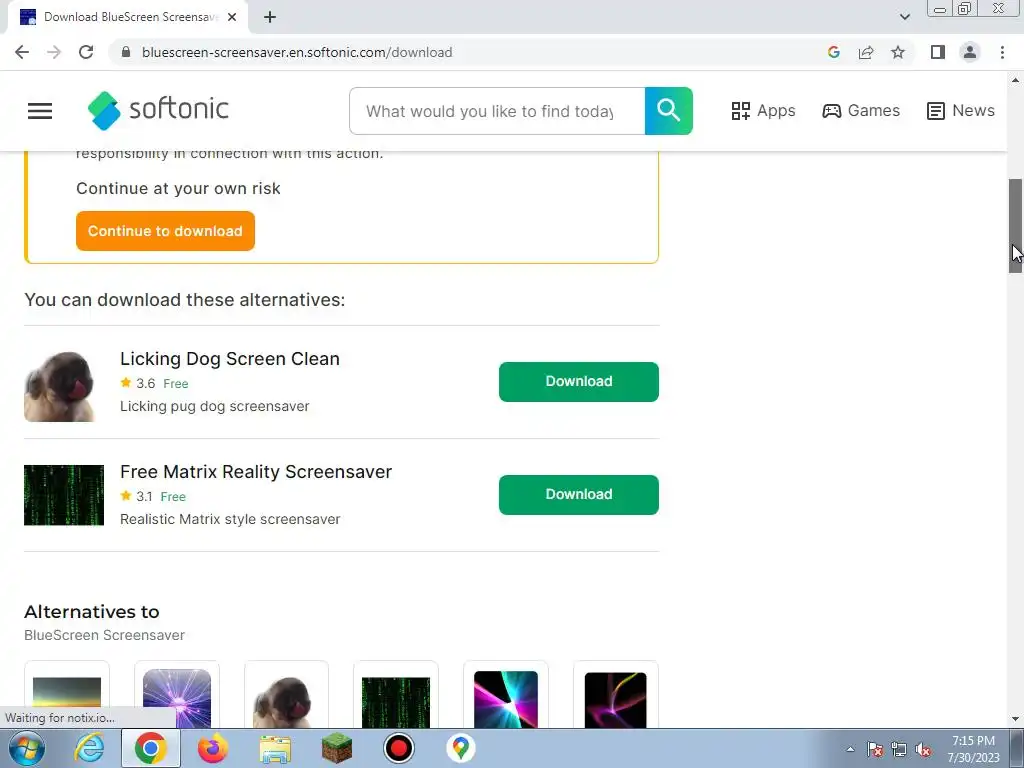Open Google Maps from the taskbar
Image resolution: width=1024 pixels, height=768 pixels.
point(460,748)
